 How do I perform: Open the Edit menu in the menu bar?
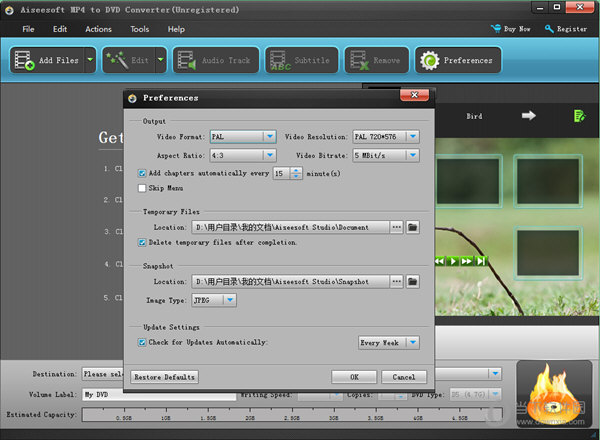tap(60, 29)
